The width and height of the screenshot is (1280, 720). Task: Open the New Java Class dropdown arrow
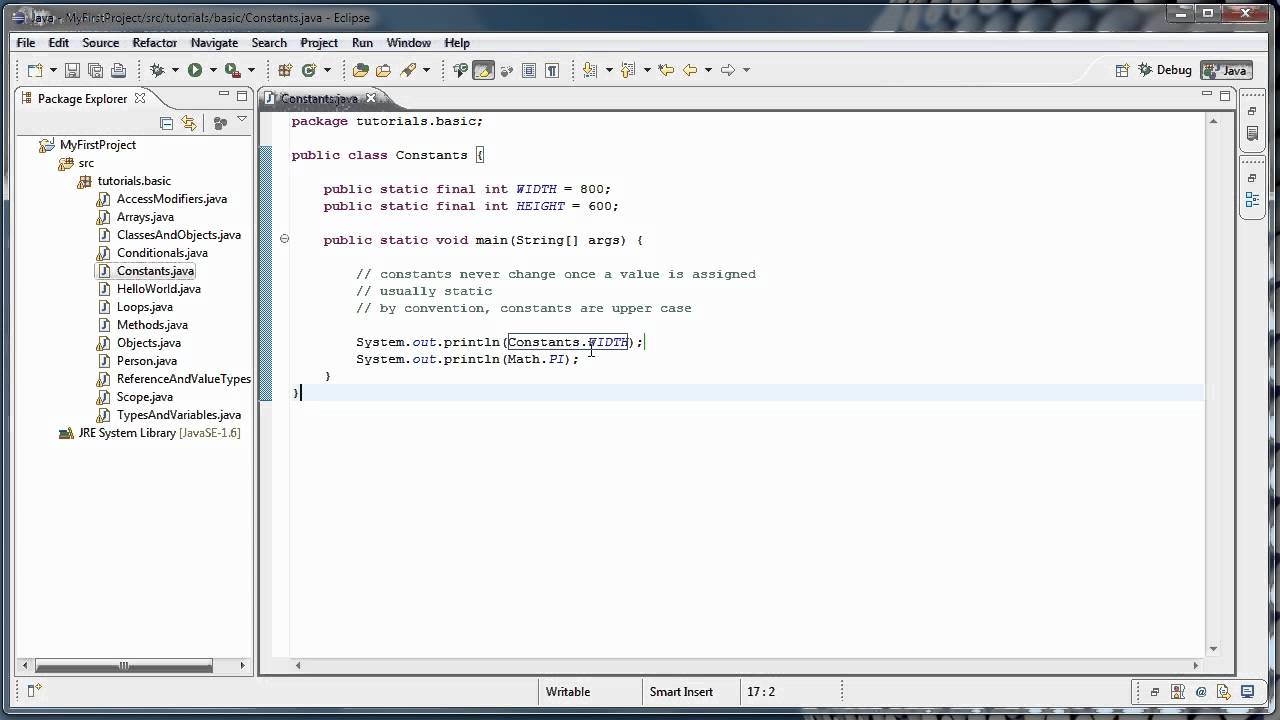point(326,70)
